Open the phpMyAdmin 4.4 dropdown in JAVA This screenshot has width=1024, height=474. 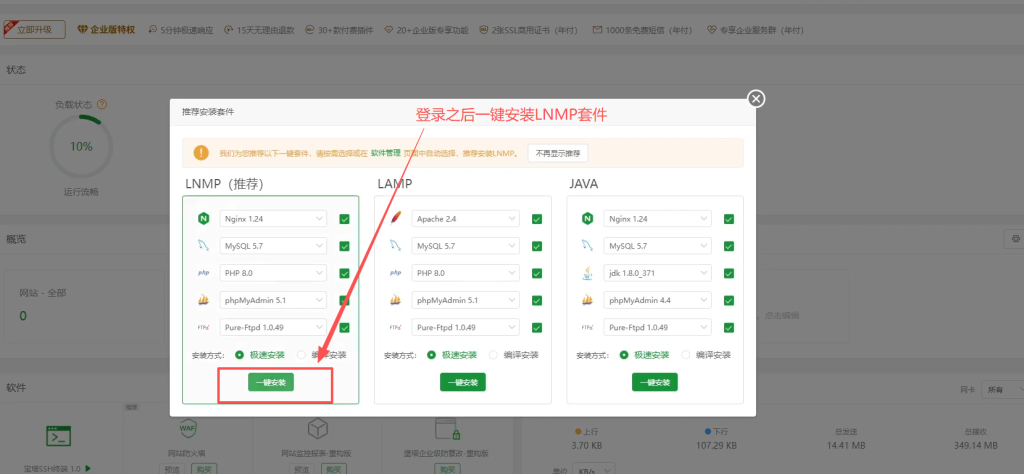click(658, 300)
